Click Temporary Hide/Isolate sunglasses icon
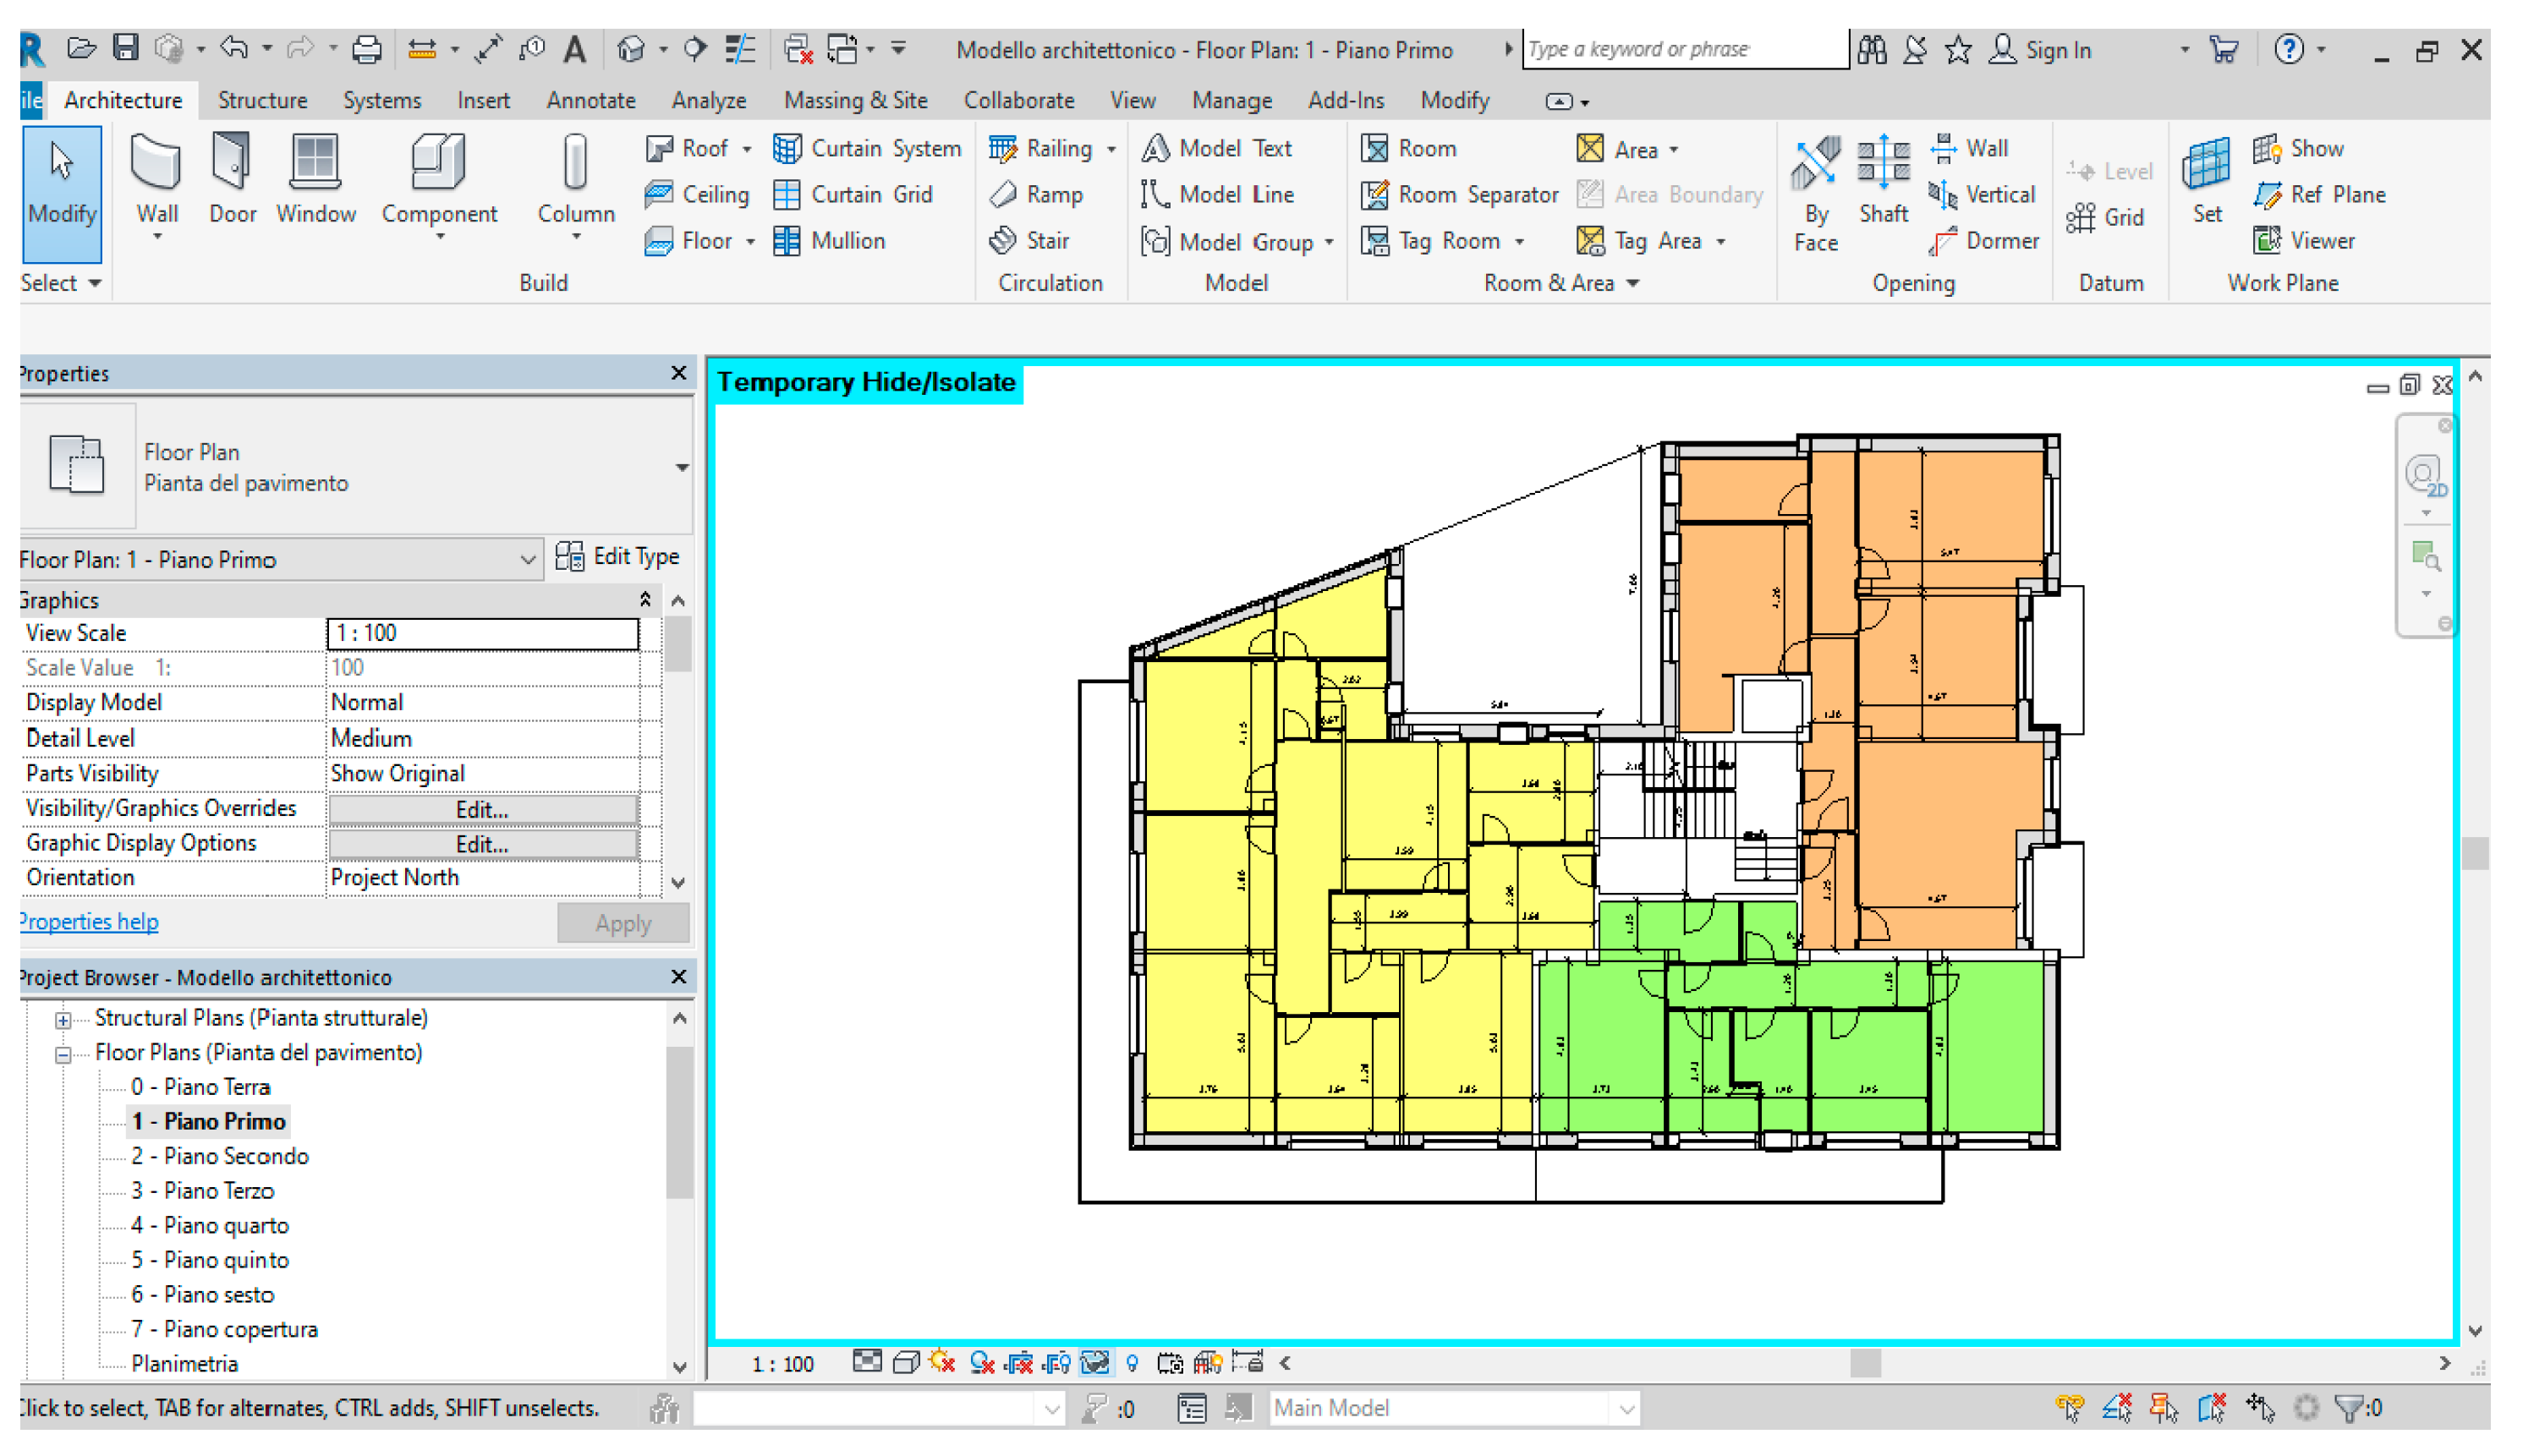The width and height of the screenshot is (2523, 1456). (x=1096, y=1363)
